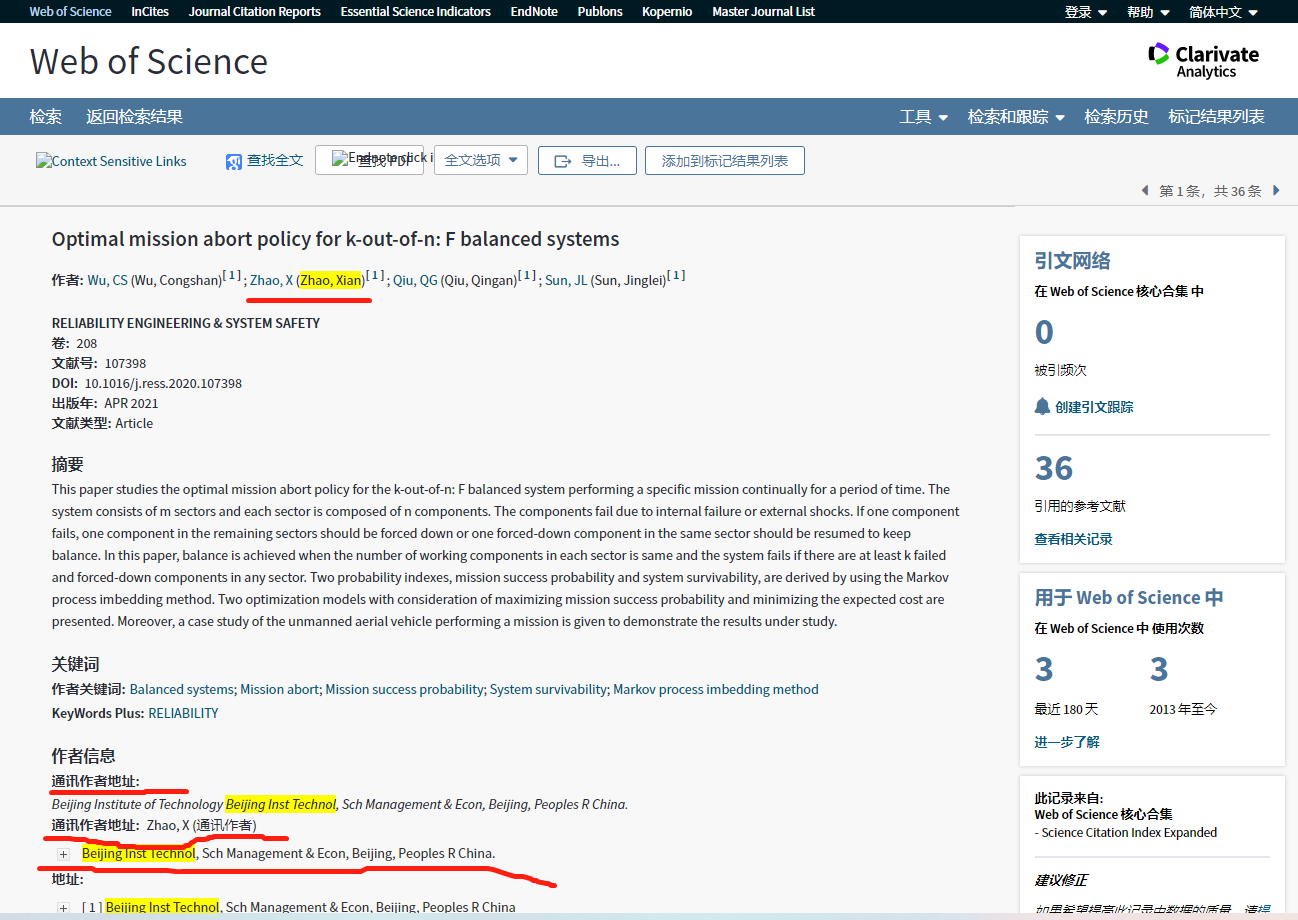Go to the previous record arrow
The image size is (1298, 920).
click(x=1145, y=190)
